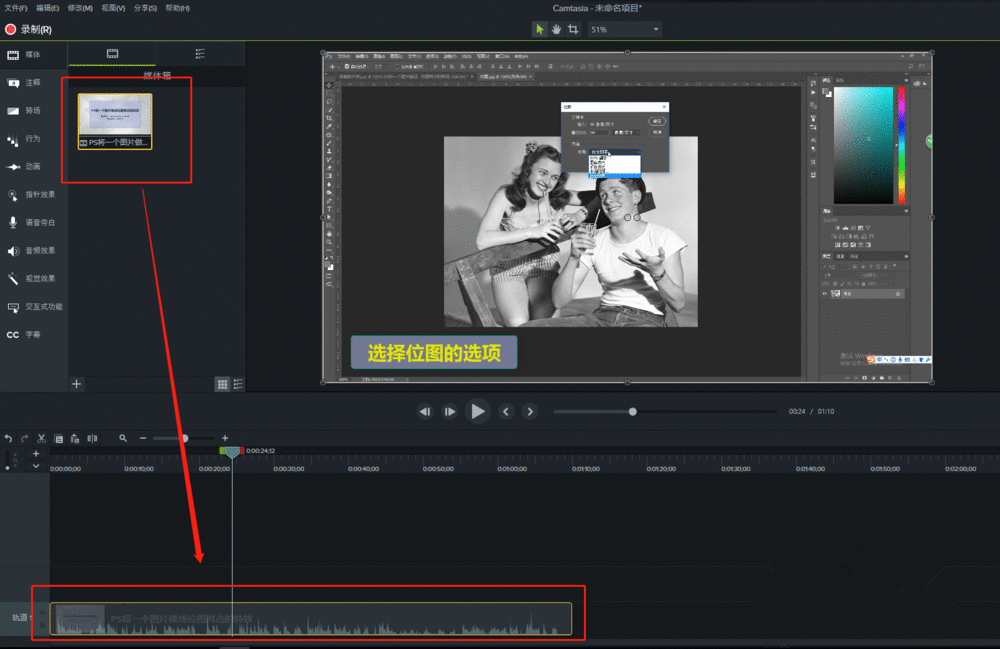
Task: Open the 文件(F) menu
Action: pyautogui.click(x=15, y=8)
